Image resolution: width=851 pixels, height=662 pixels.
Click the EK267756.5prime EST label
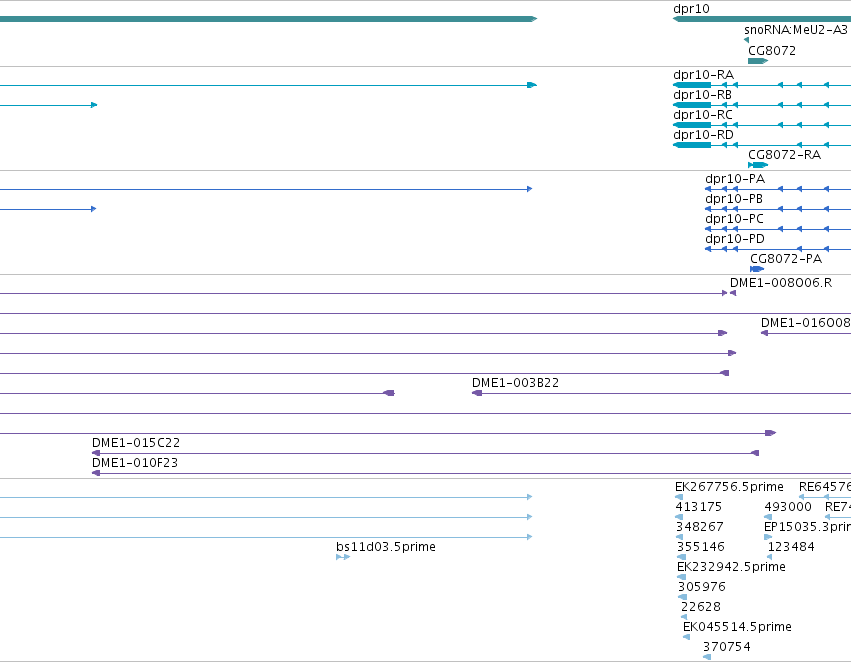click(x=729, y=487)
